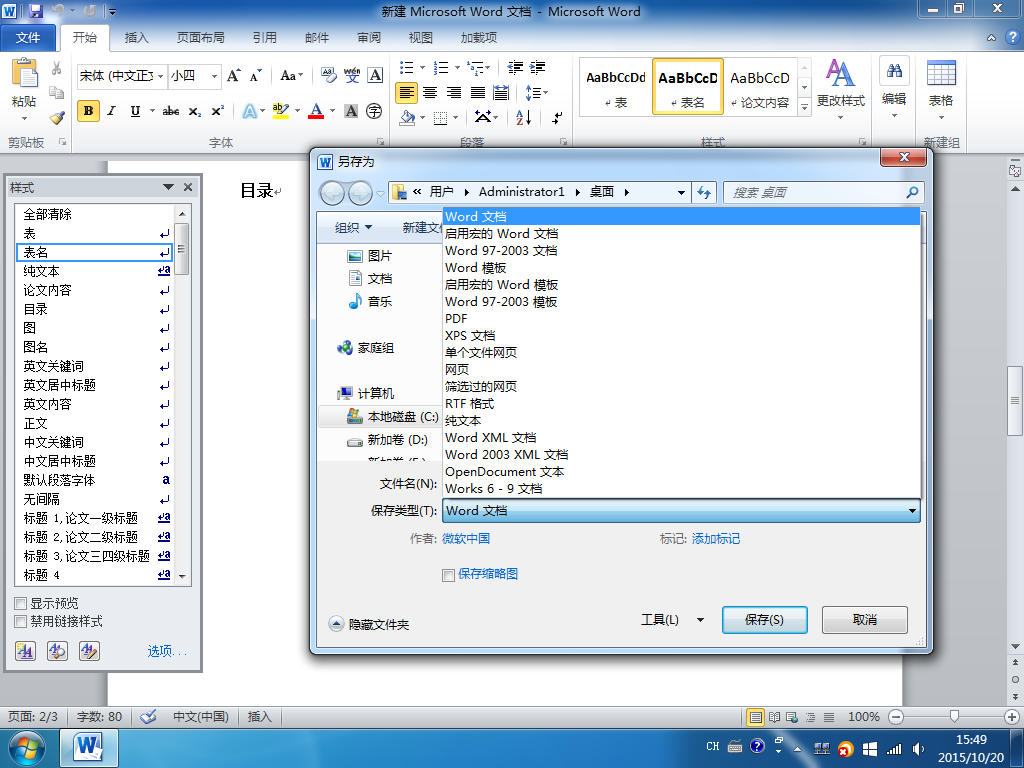
Task: Refresh the folder location in dialog
Action: click(x=704, y=192)
